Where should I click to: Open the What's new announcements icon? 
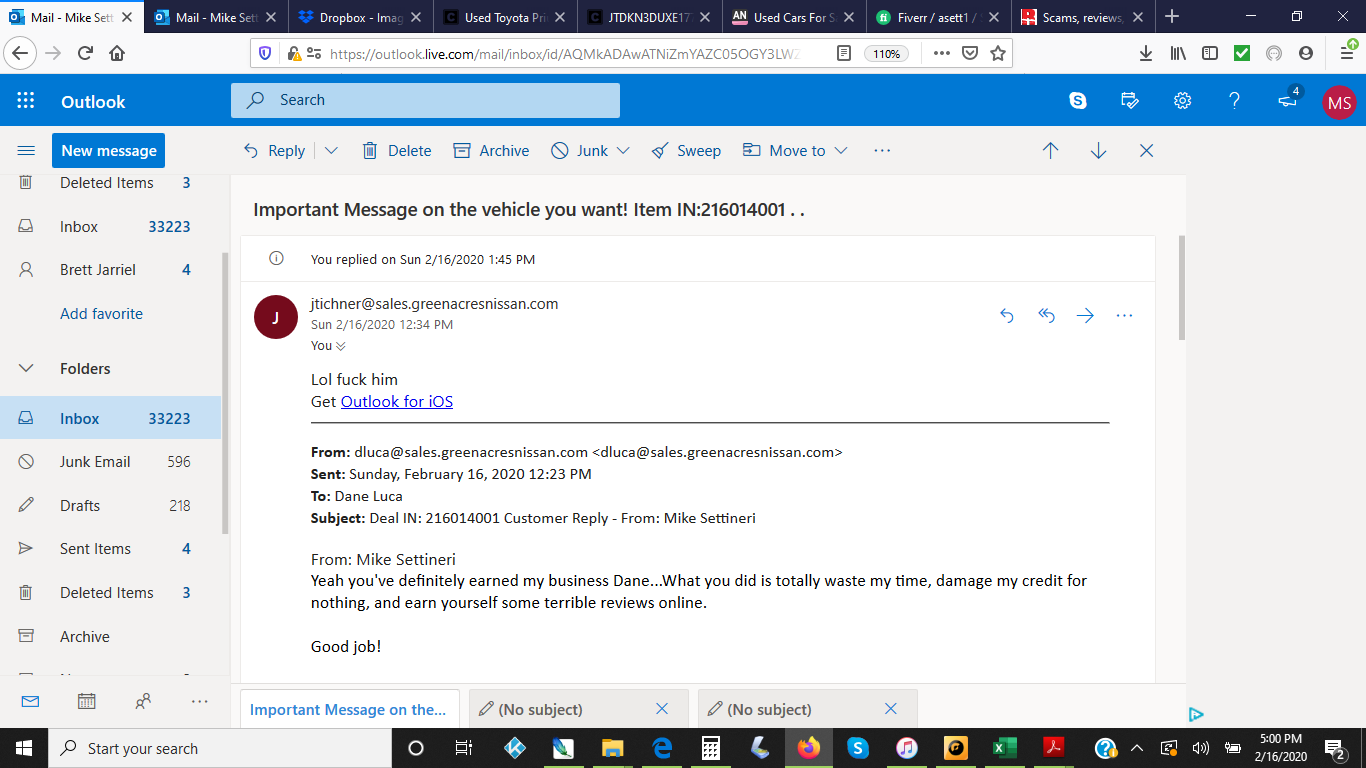tap(1288, 101)
